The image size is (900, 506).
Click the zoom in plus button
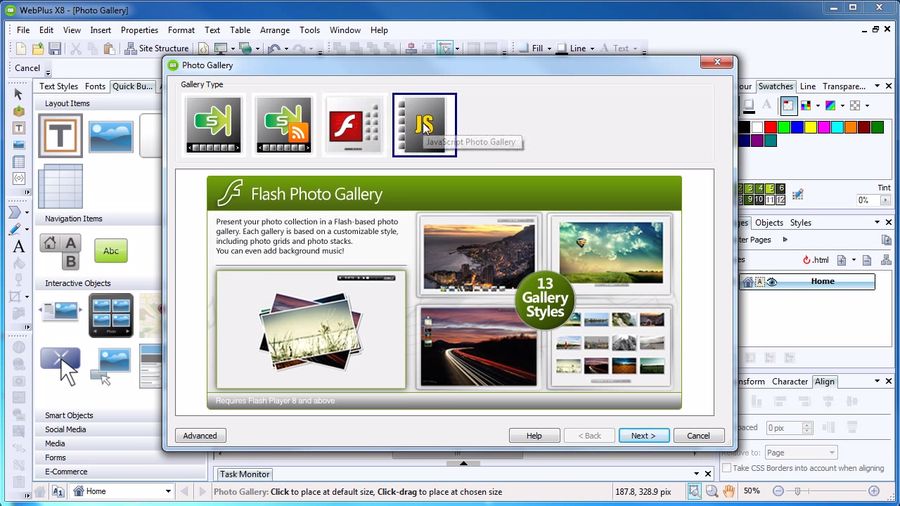click(874, 491)
